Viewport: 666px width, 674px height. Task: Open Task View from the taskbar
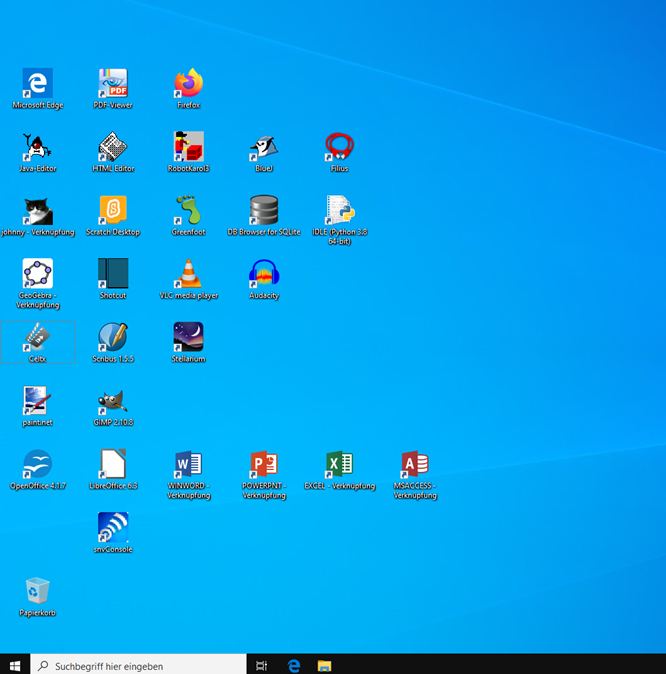tap(261, 665)
